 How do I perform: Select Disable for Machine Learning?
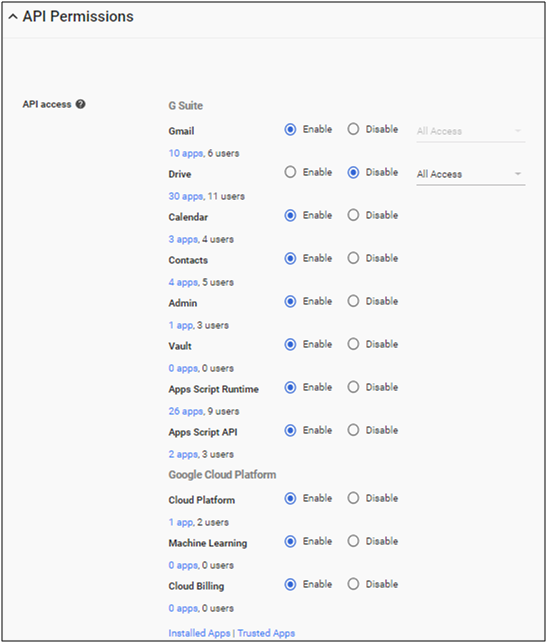pyautogui.click(x=353, y=542)
